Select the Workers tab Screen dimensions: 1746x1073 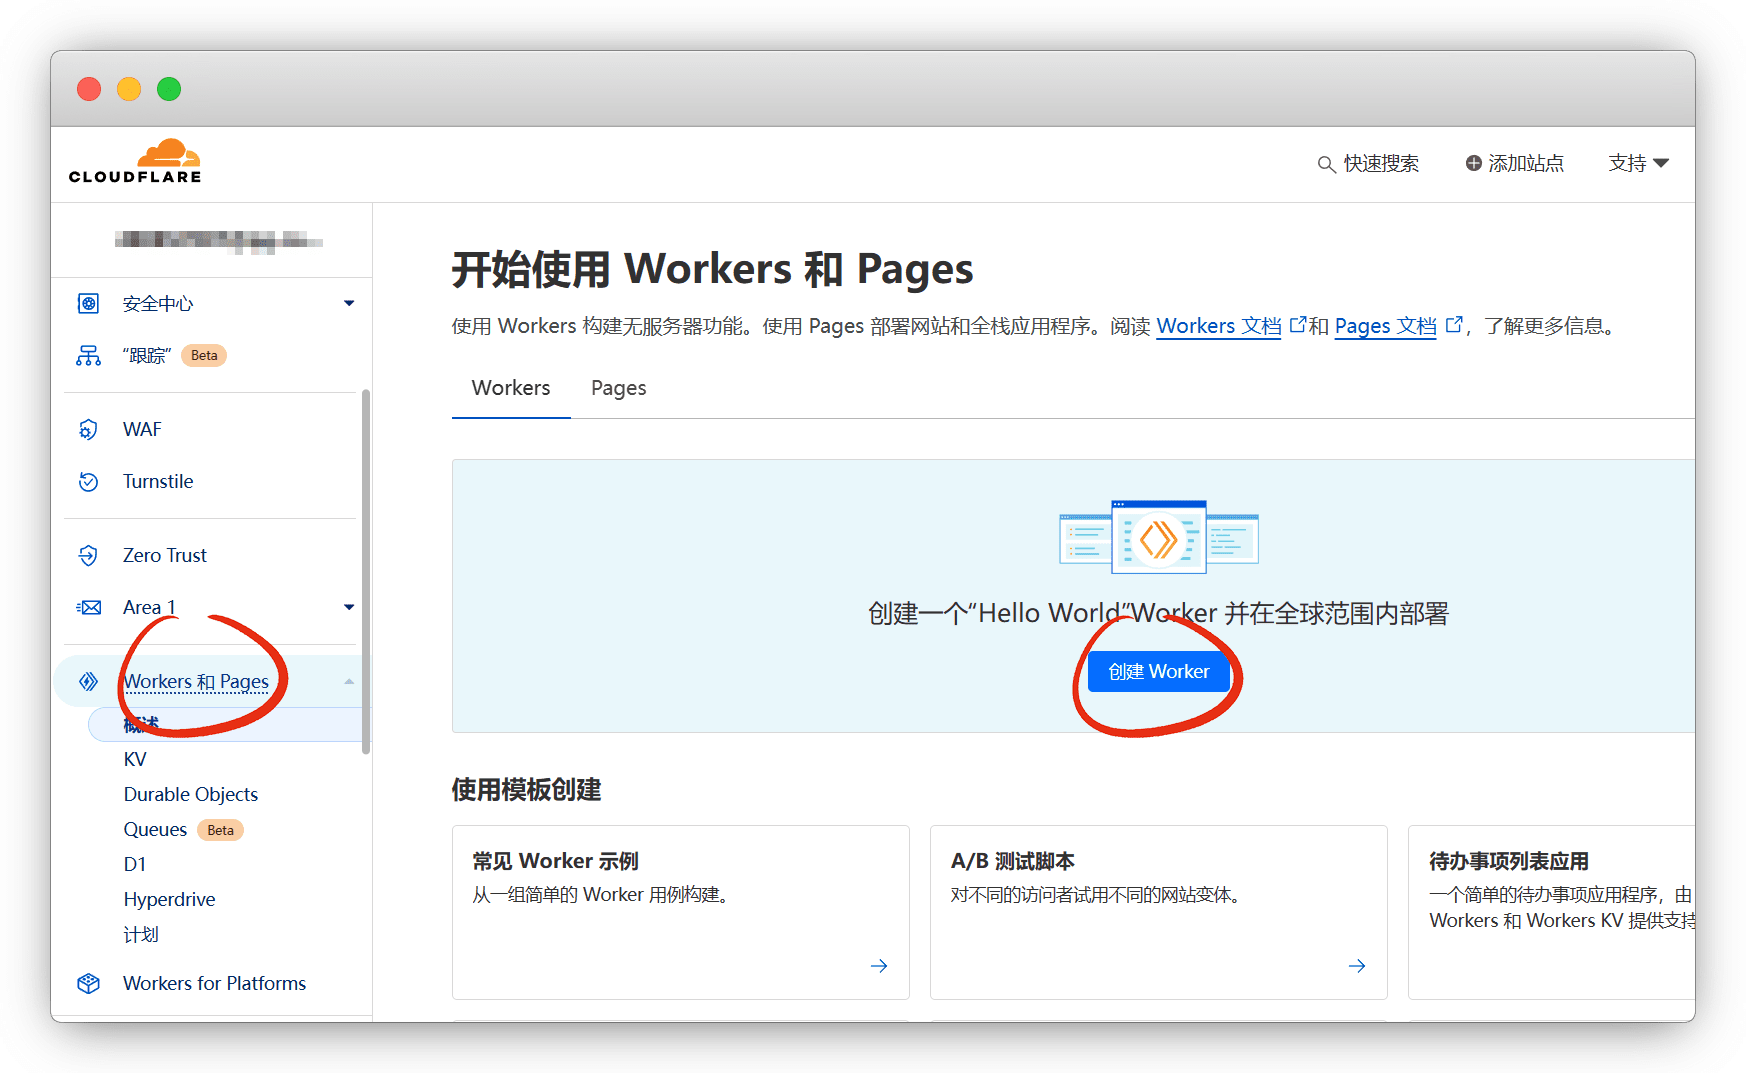pos(511,388)
